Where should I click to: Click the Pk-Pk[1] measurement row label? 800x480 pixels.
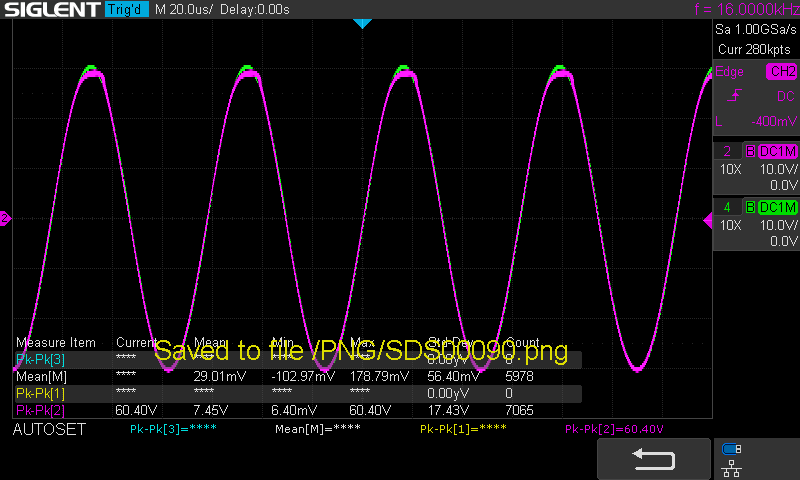pyautogui.click(x=40, y=393)
